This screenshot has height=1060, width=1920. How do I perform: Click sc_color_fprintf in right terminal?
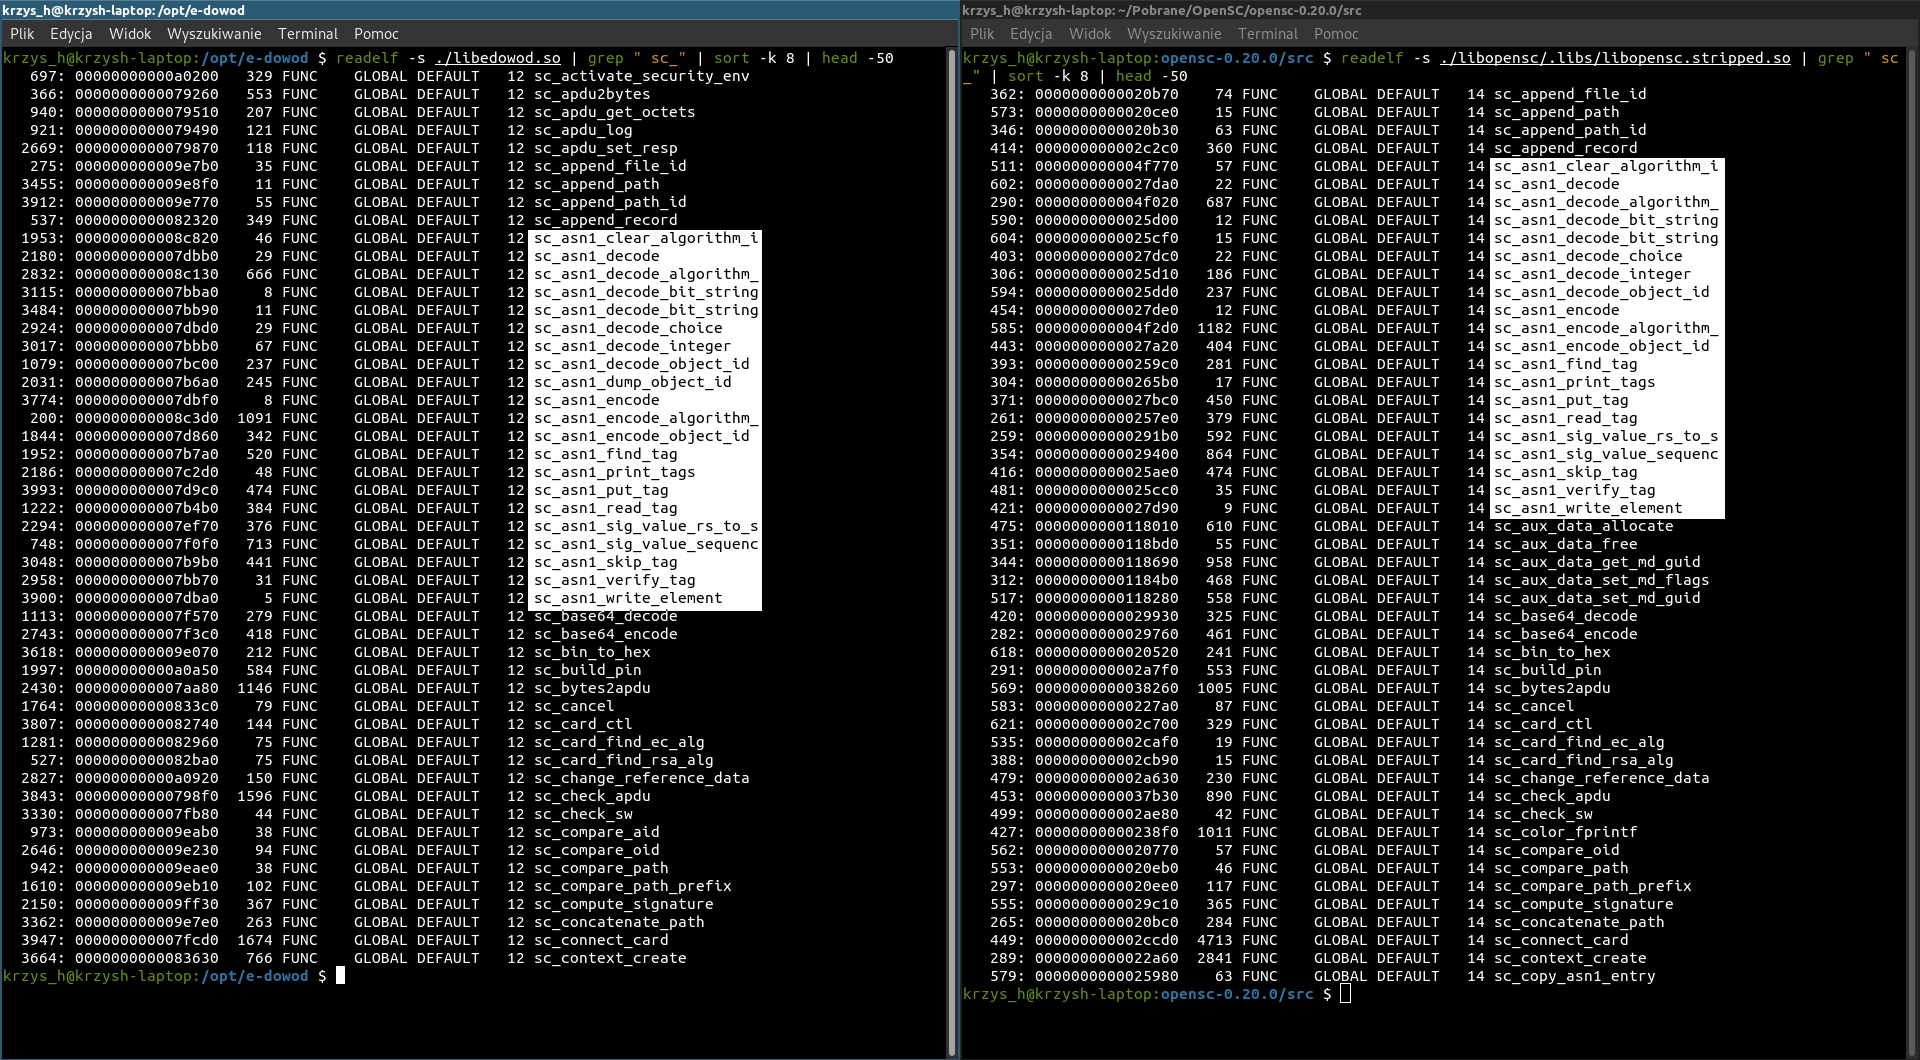pyautogui.click(x=1565, y=832)
